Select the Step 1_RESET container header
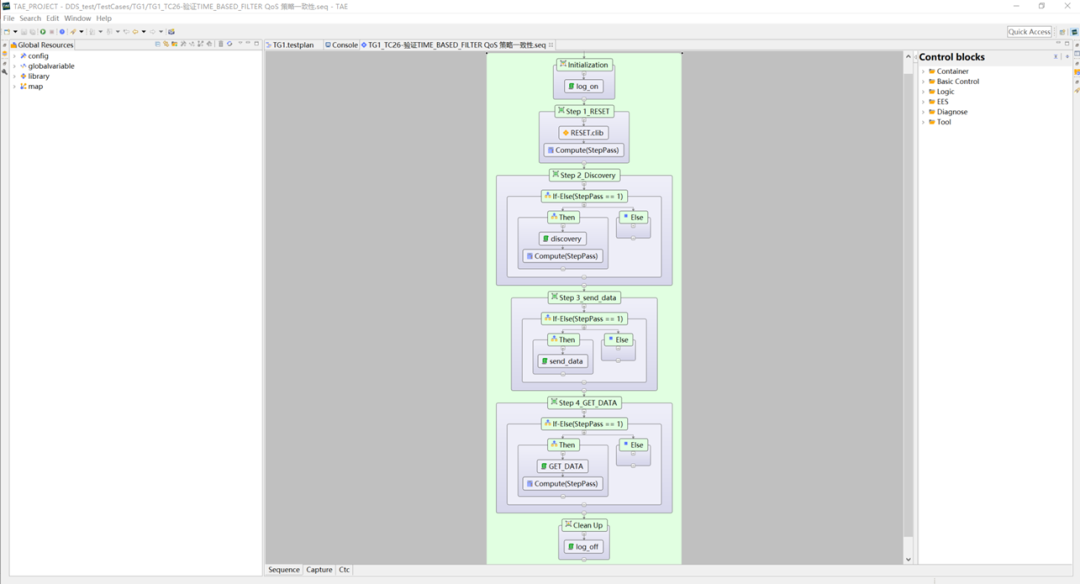Screen dimensions: 1080x584 pos(584,111)
